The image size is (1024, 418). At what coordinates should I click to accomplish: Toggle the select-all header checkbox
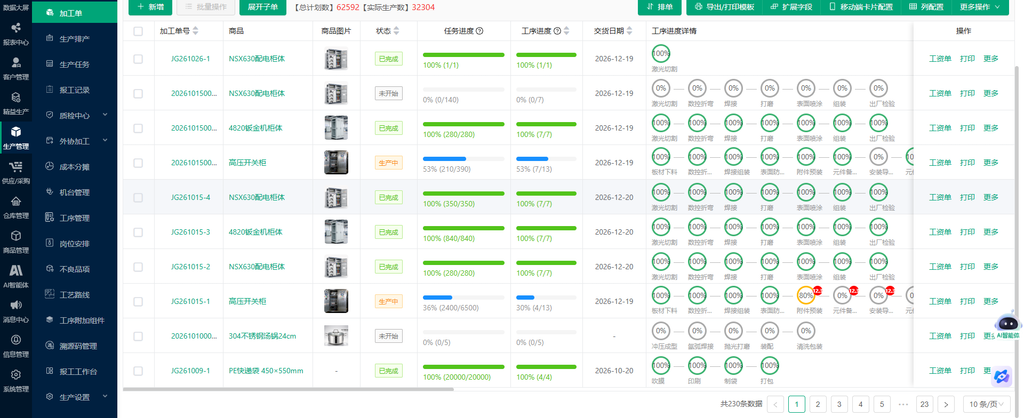coord(138,31)
